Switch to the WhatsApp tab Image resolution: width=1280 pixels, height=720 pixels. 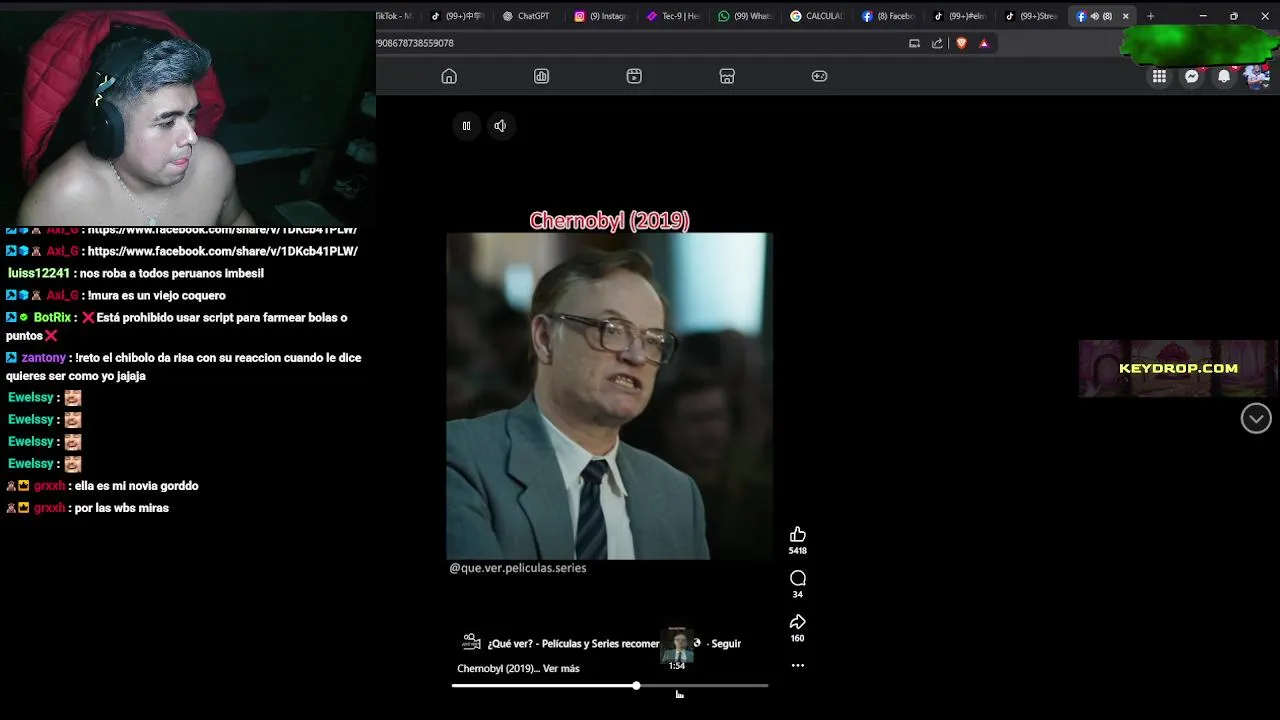[746, 16]
